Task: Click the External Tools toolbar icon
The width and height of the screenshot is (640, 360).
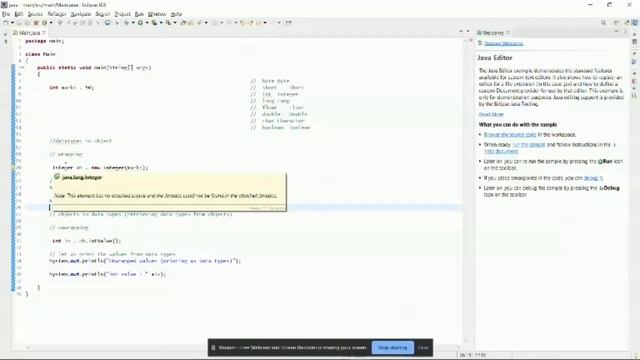Action: coord(169,23)
